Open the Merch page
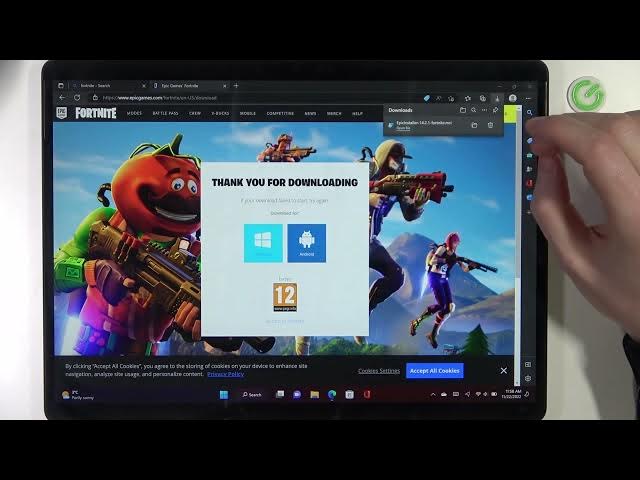640x480 pixels. [334, 113]
